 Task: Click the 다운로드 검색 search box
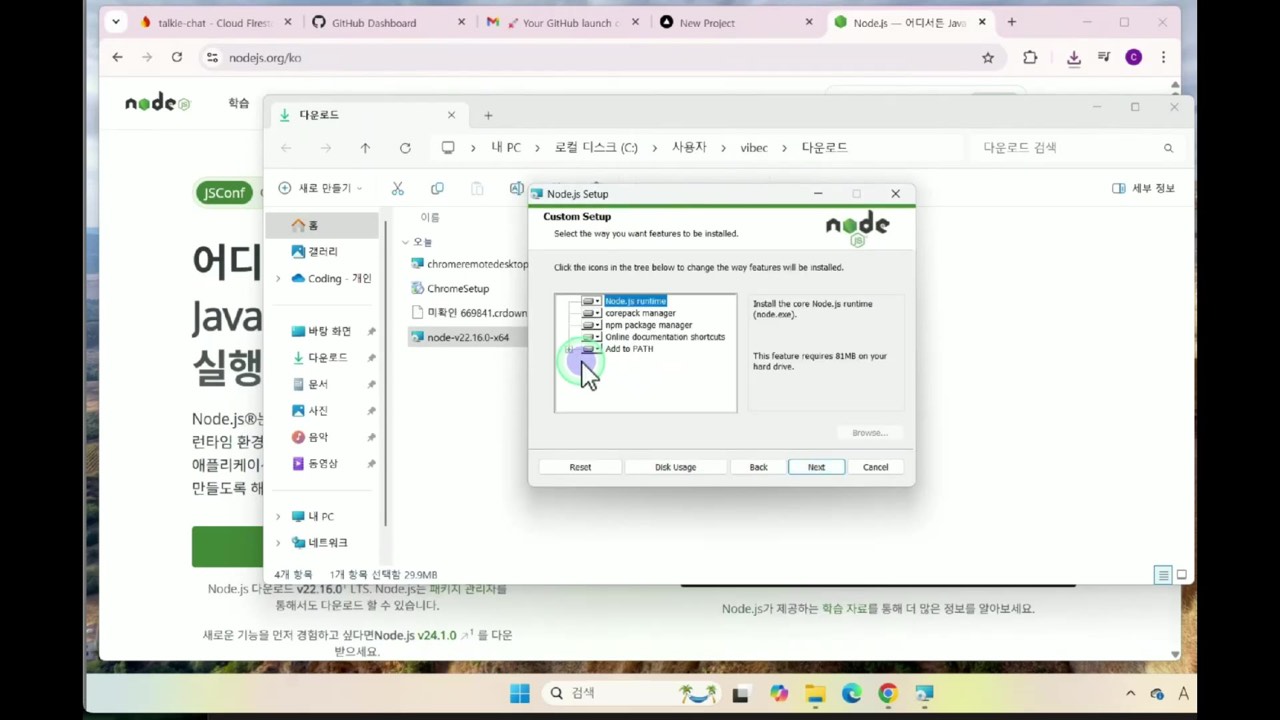(x=1075, y=147)
